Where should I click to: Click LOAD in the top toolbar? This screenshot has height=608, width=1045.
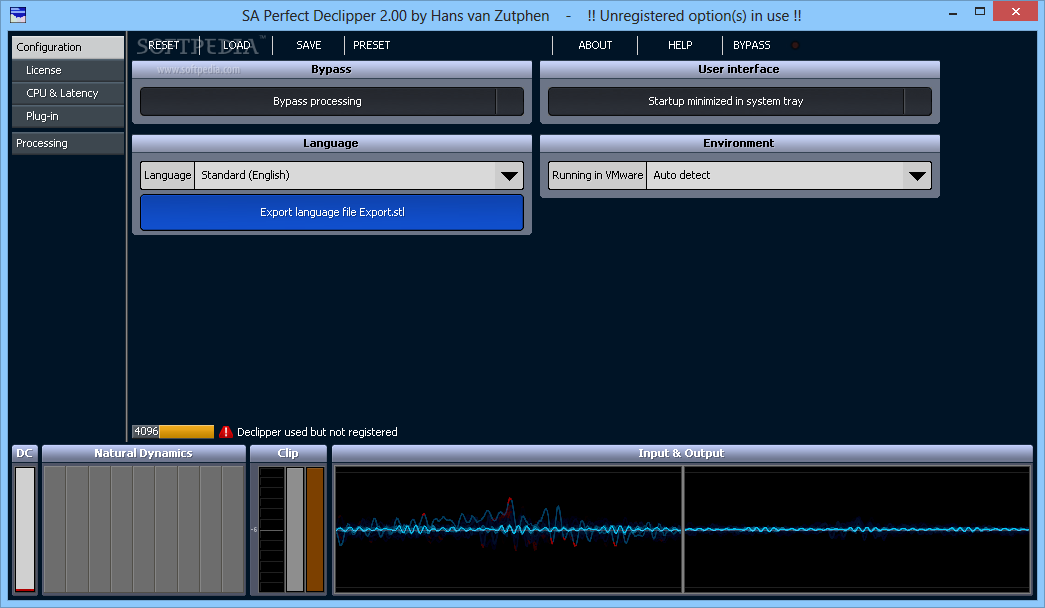pos(237,45)
